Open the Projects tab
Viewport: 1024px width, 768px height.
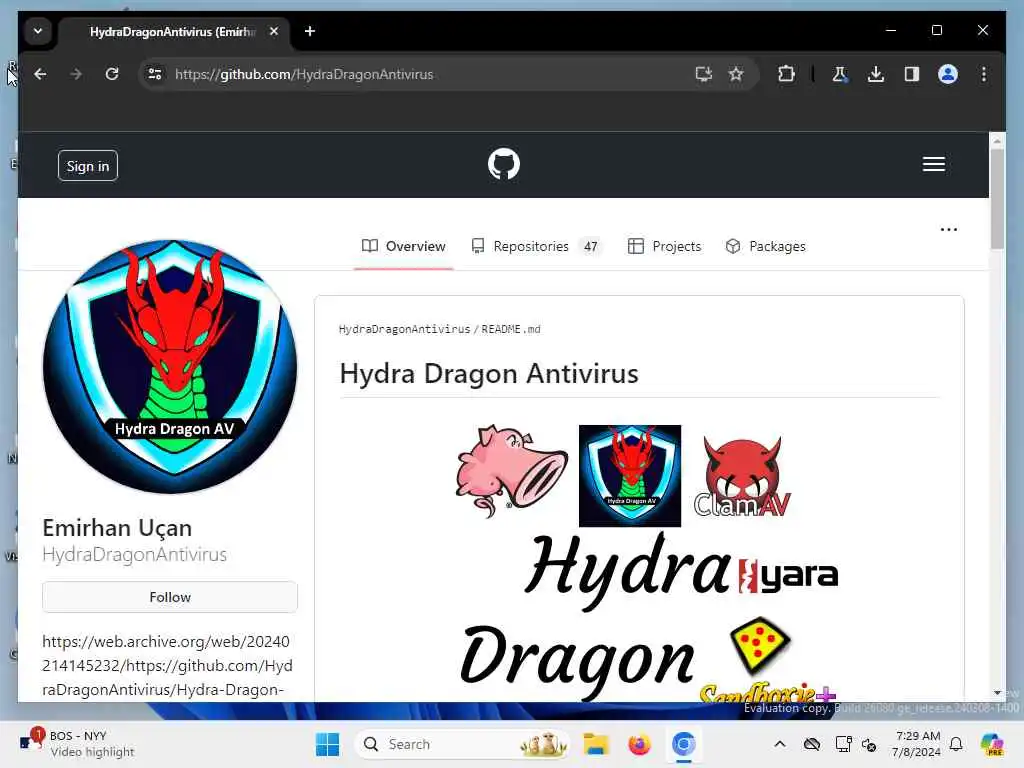coord(664,246)
